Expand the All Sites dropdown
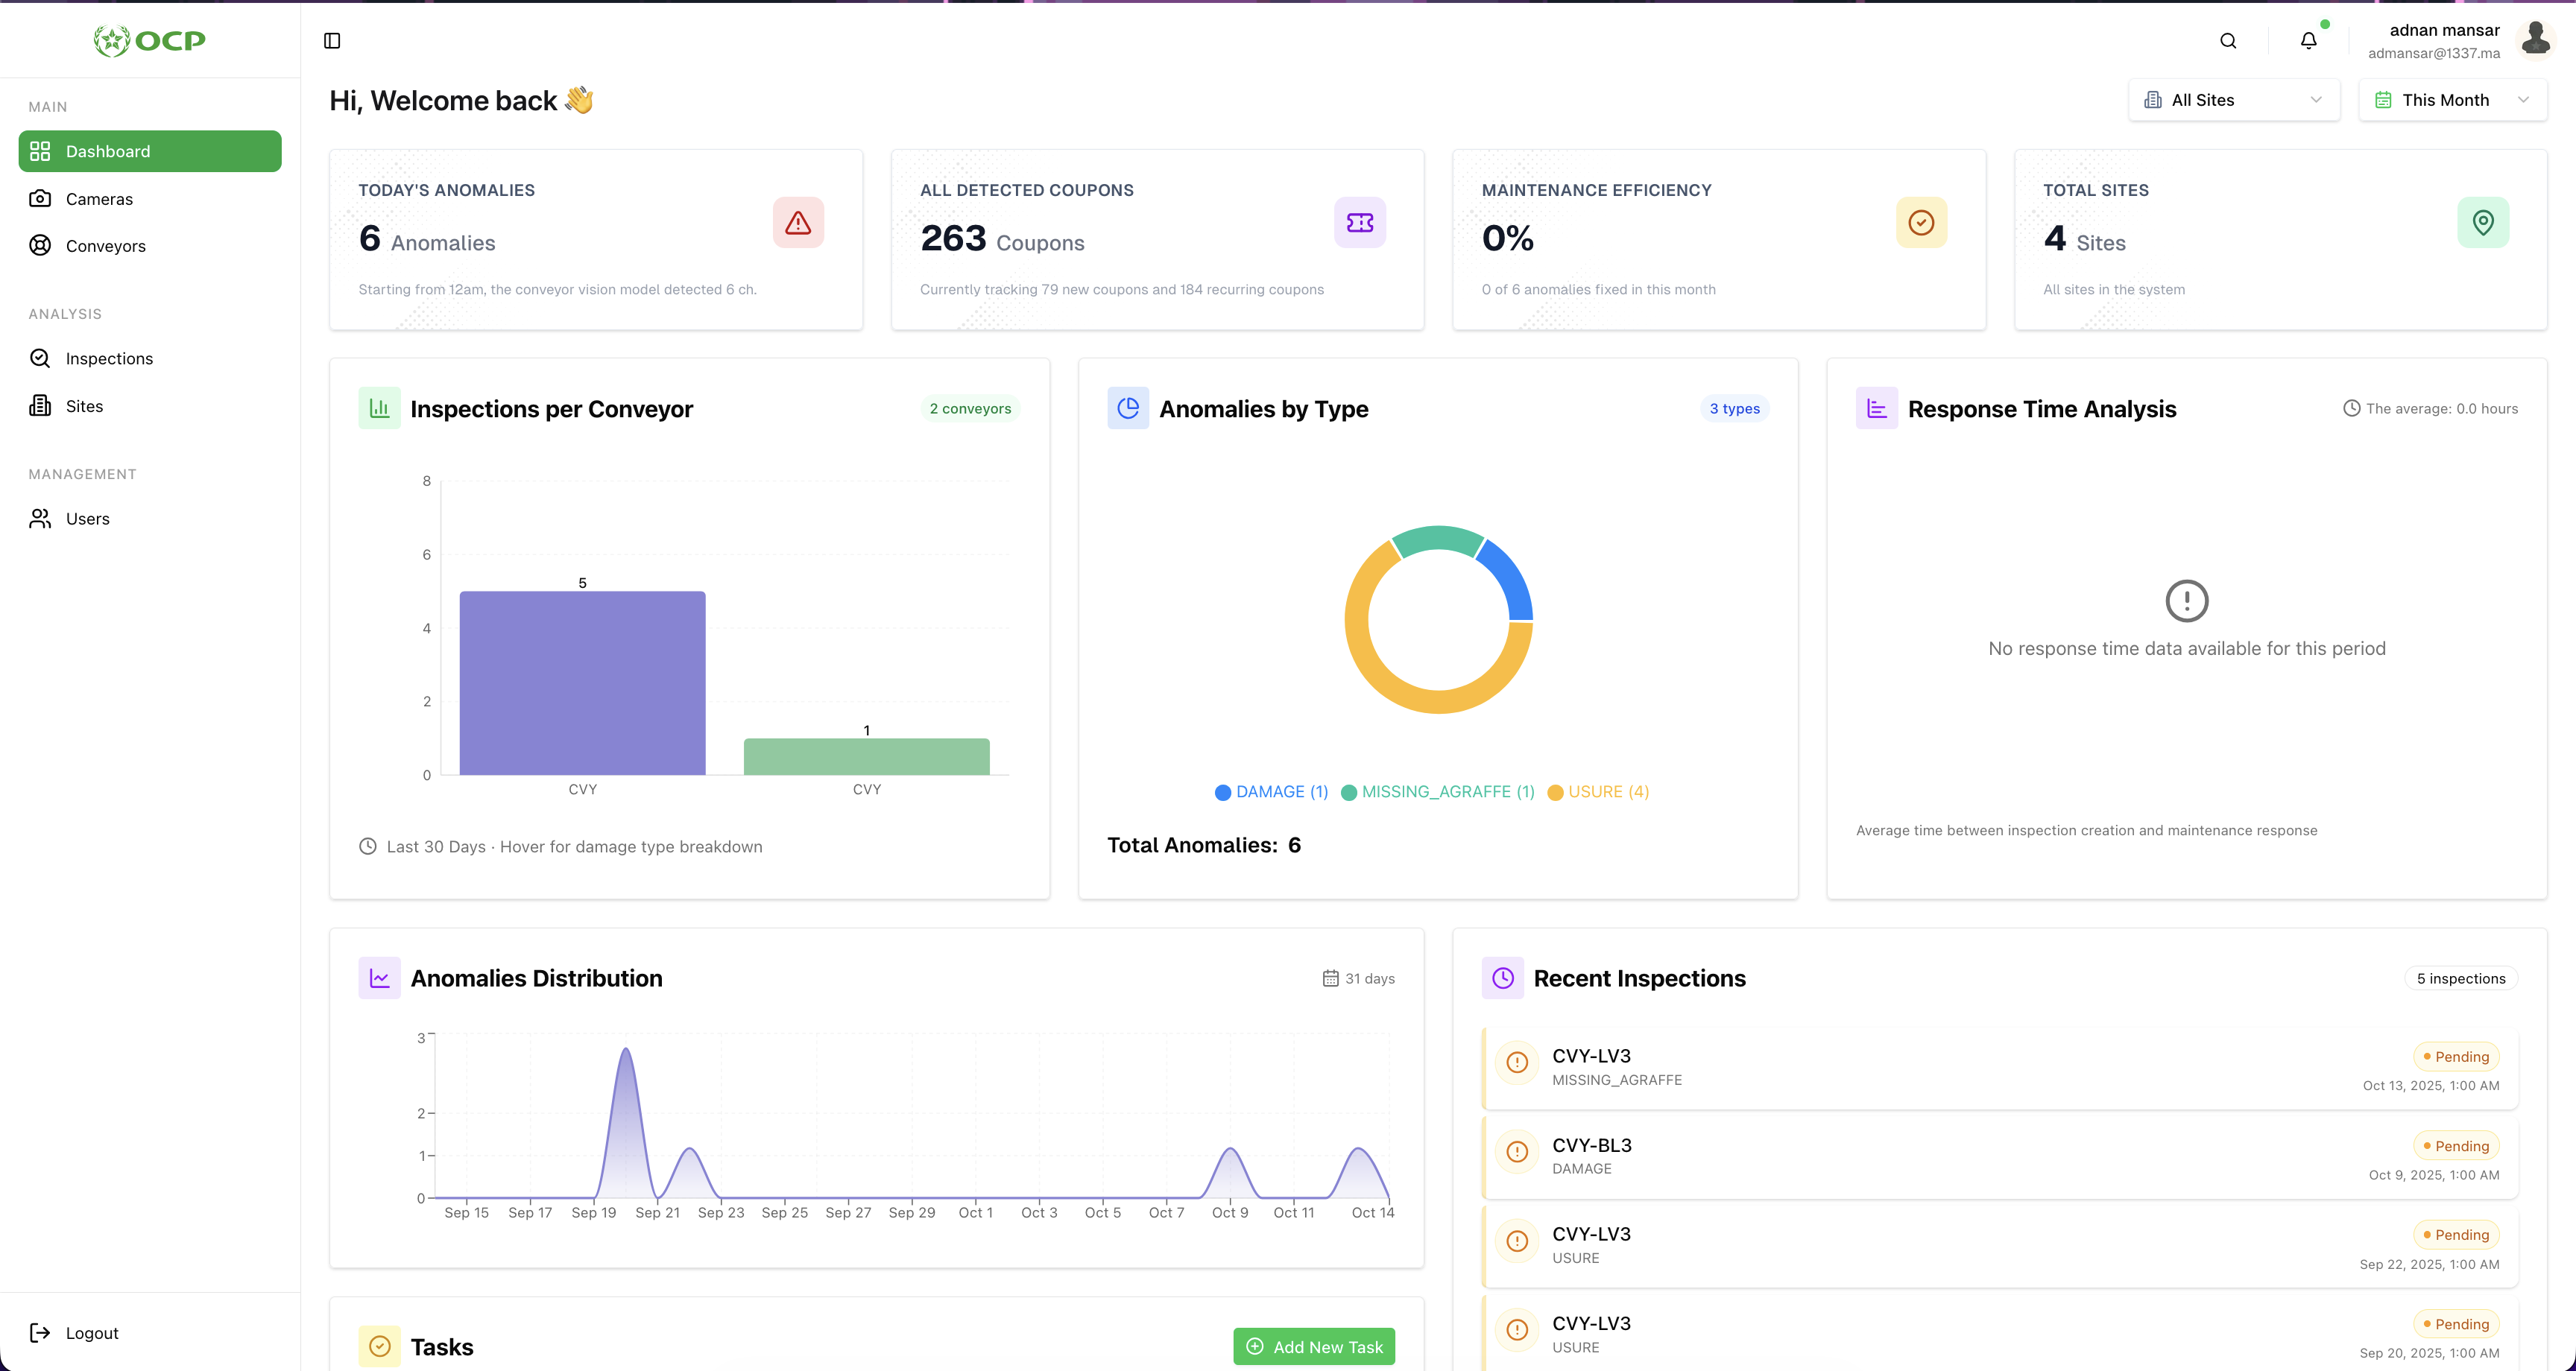Screen dimensions: 2576x1371 [x=2233, y=100]
